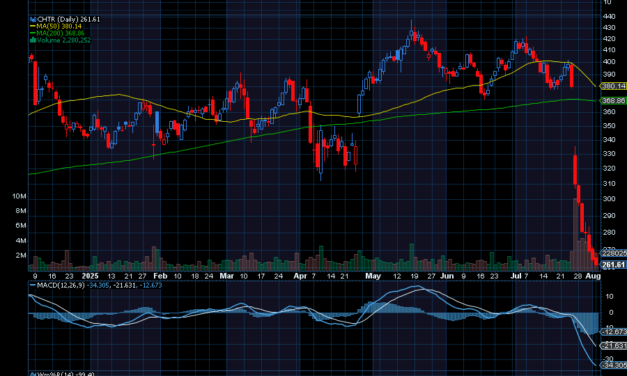Click the -21.631 tag on the MACD axis
The height and width of the screenshot is (376, 627).
(614, 345)
